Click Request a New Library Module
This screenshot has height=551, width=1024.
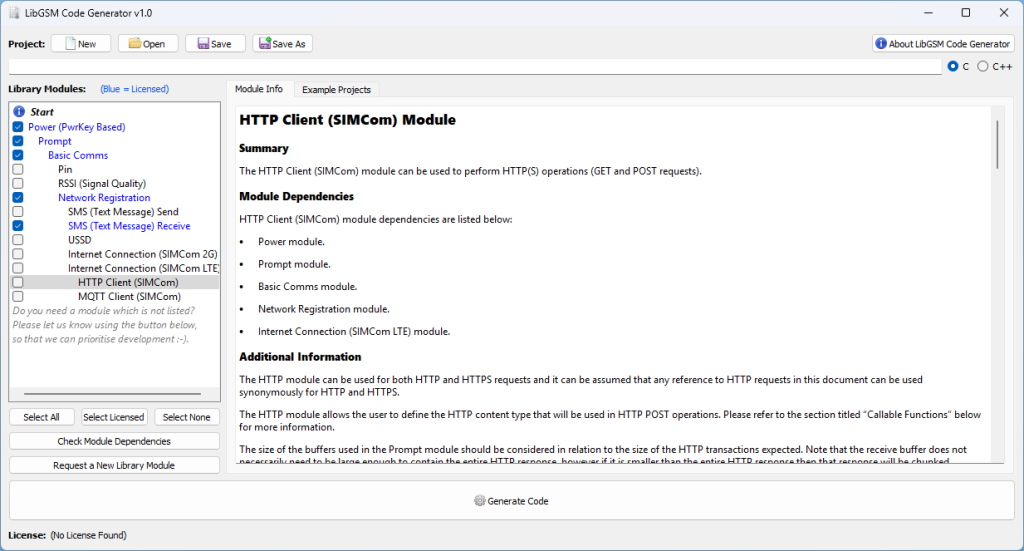click(x=114, y=465)
